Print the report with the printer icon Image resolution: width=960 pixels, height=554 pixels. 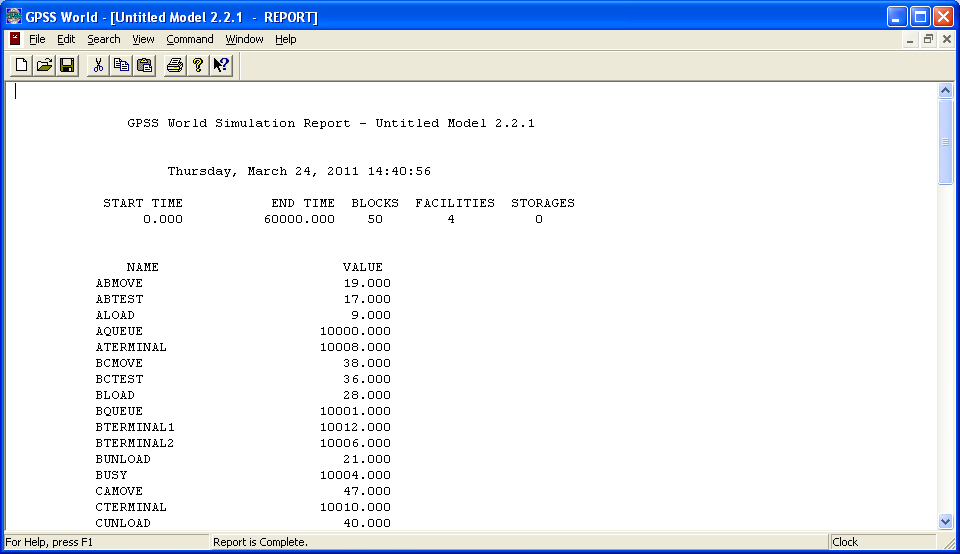pyautogui.click(x=174, y=65)
